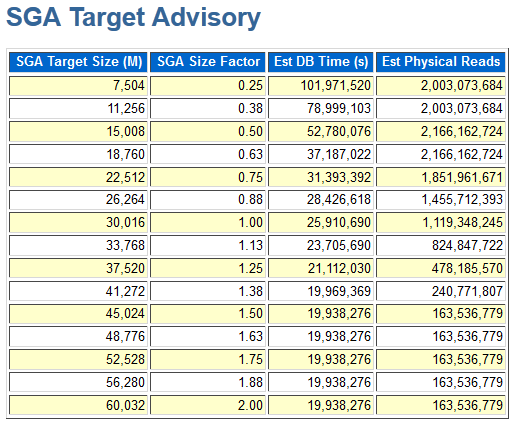The width and height of the screenshot is (525, 428).
Task: Click the 19,969,369 DB time cell
Action: pyautogui.click(x=320, y=291)
